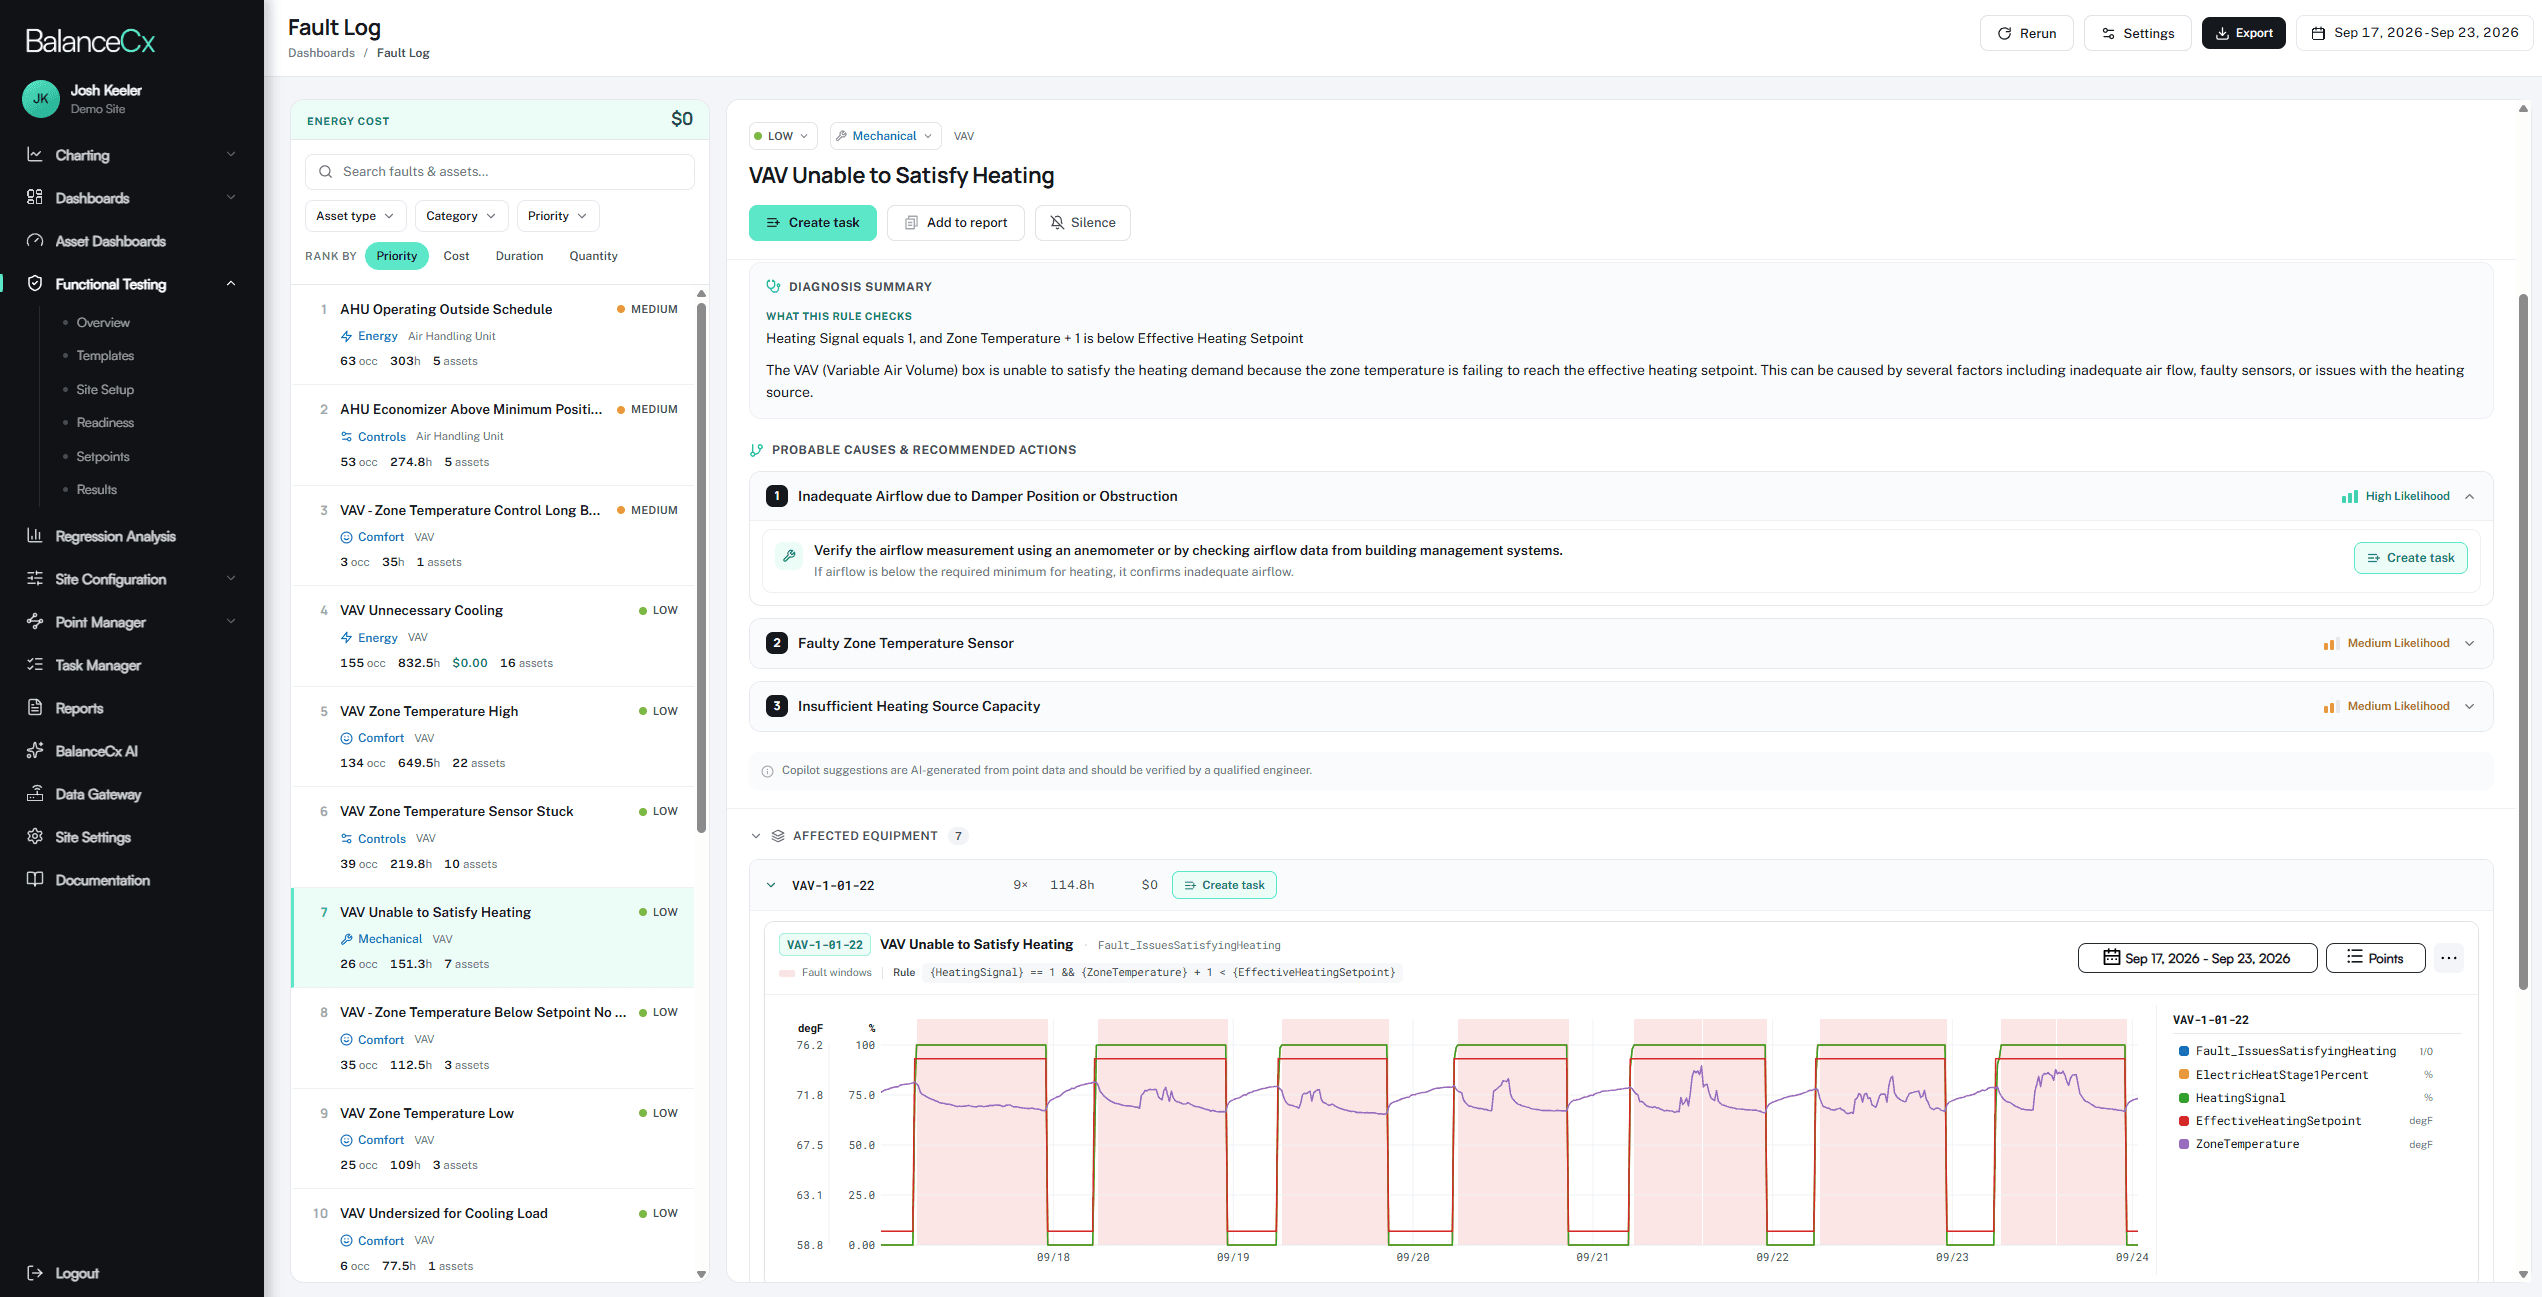Open the Settings button
The height and width of the screenshot is (1297, 2542).
(x=2137, y=33)
